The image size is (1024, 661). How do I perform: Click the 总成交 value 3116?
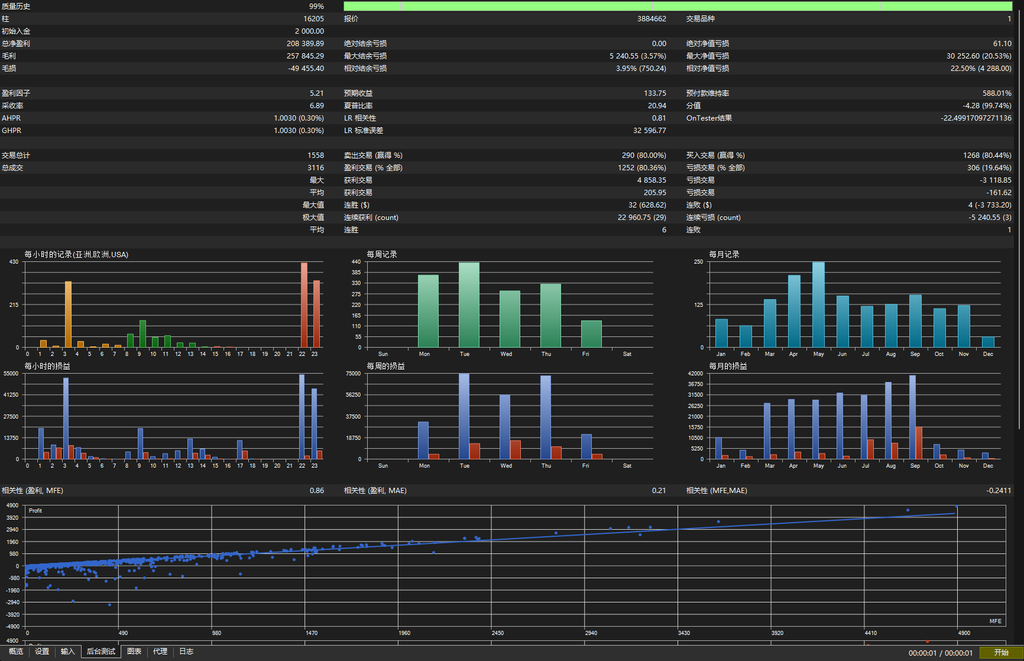tap(315, 168)
